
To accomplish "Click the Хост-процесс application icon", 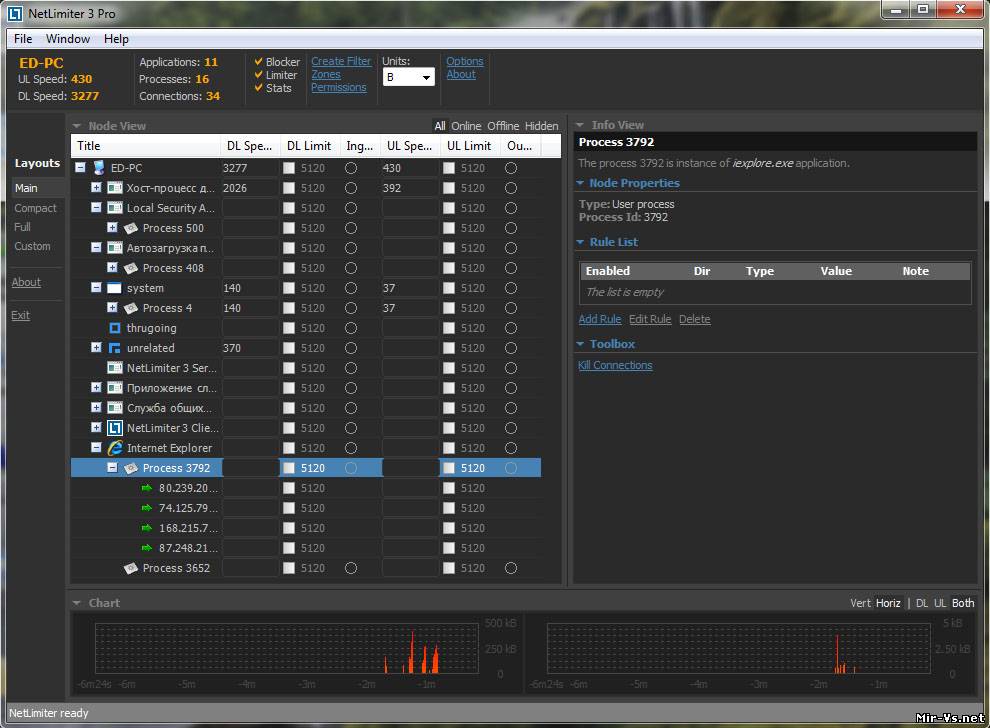I will [x=115, y=188].
